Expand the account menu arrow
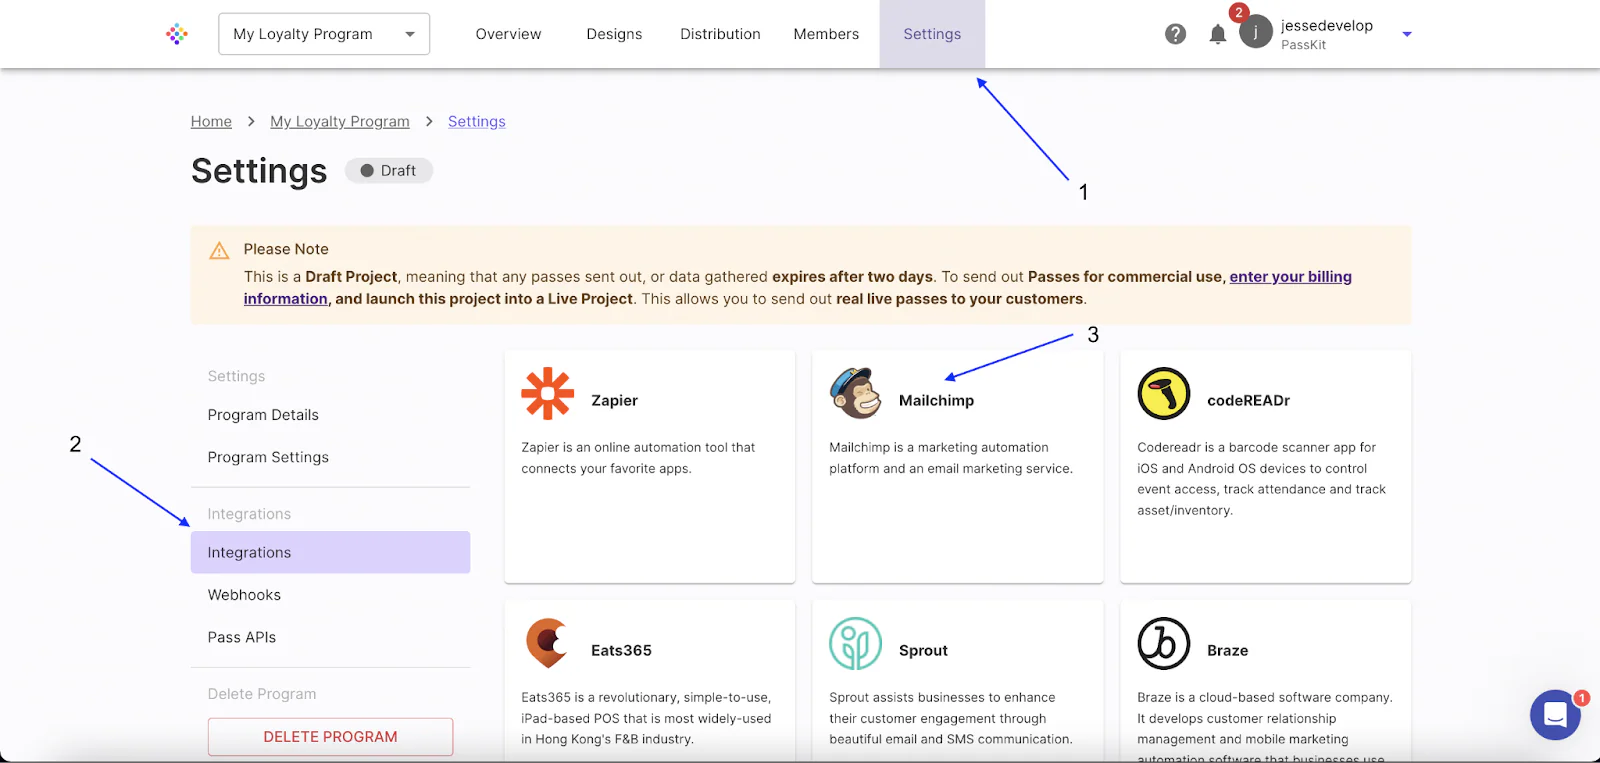Image resolution: width=1600 pixels, height=763 pixels. 1407,34
